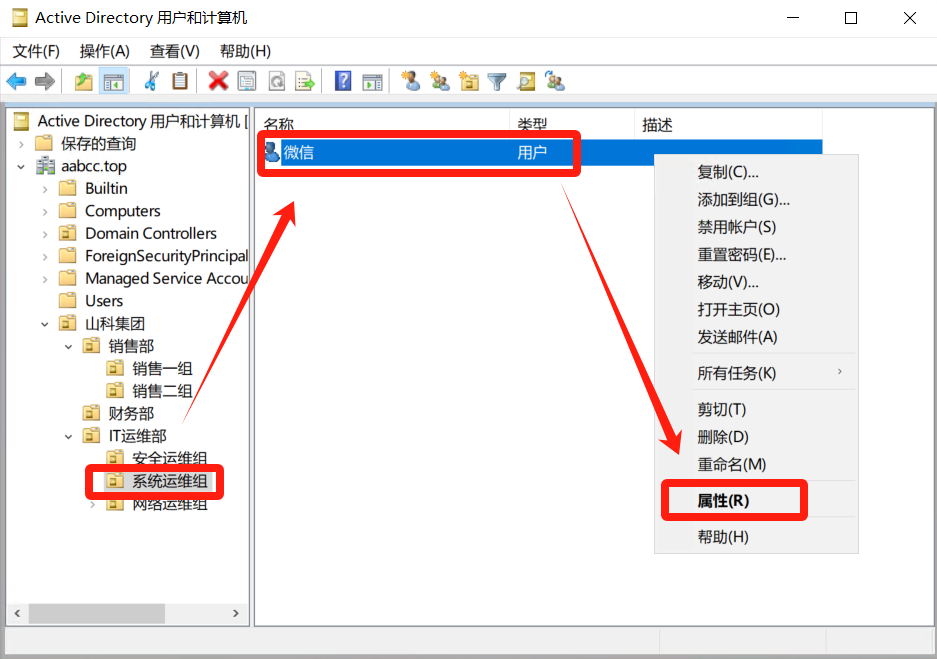Viewport: 937px width, 659px height.
Task: Open Help via blue question mark icon
Action: click(x=343, y=82)
